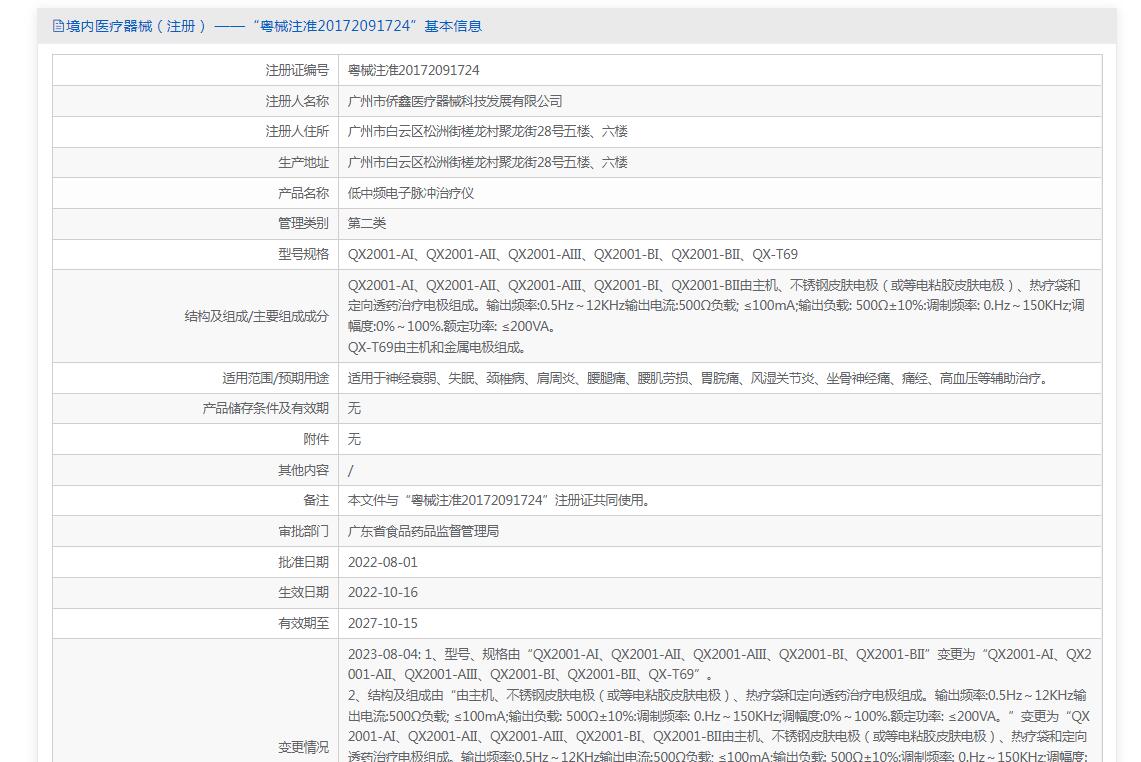Click the 结构及组成/主要组成成分 row label
The height and width of the screenshot is (762, 1141).
(256, 316)
